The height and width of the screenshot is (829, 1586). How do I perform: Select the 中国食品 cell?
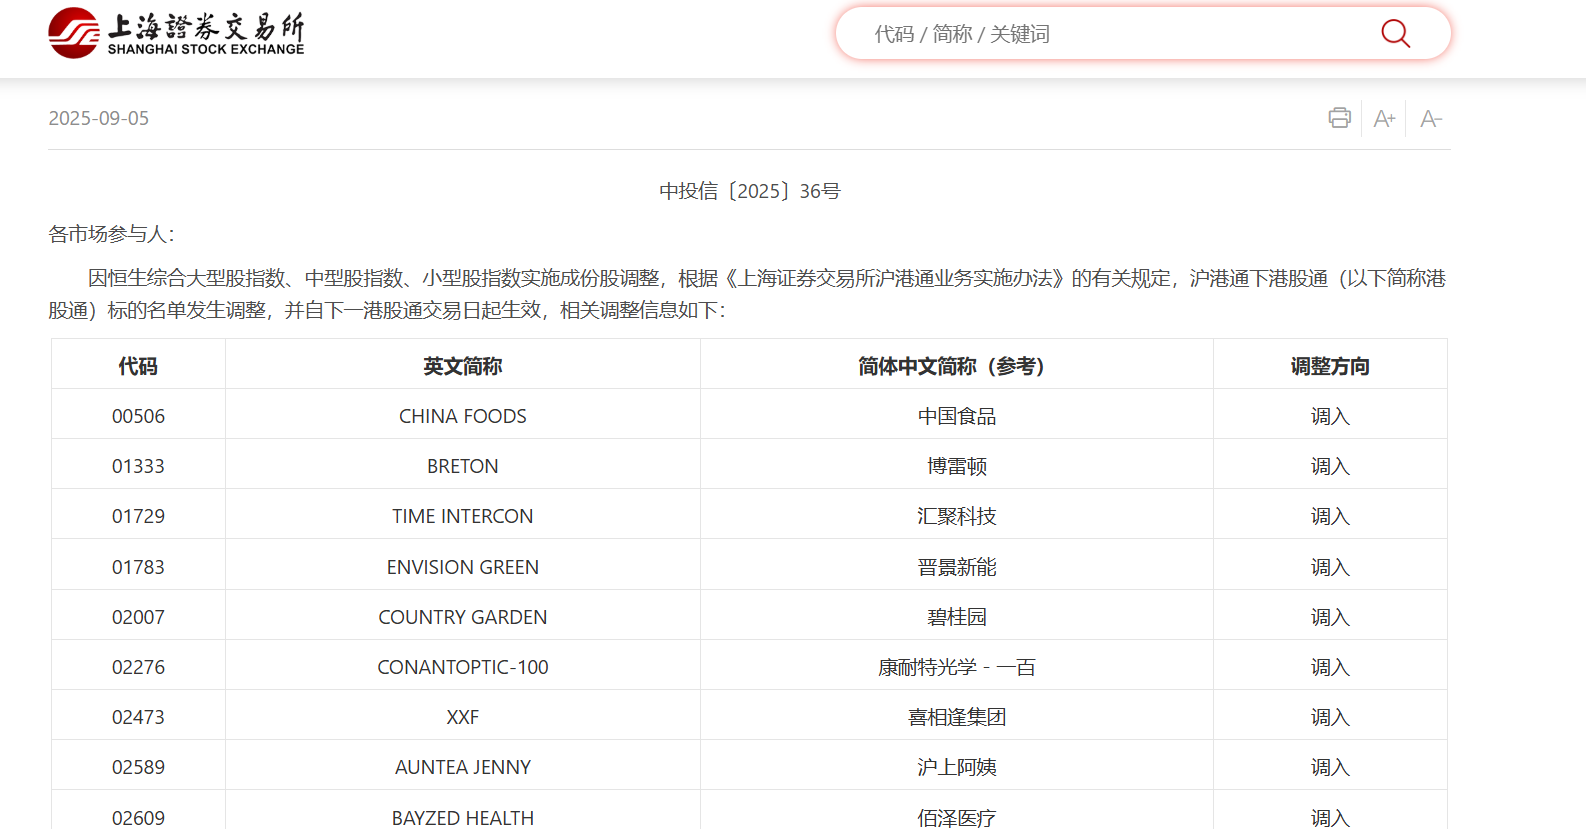point(957,416)
